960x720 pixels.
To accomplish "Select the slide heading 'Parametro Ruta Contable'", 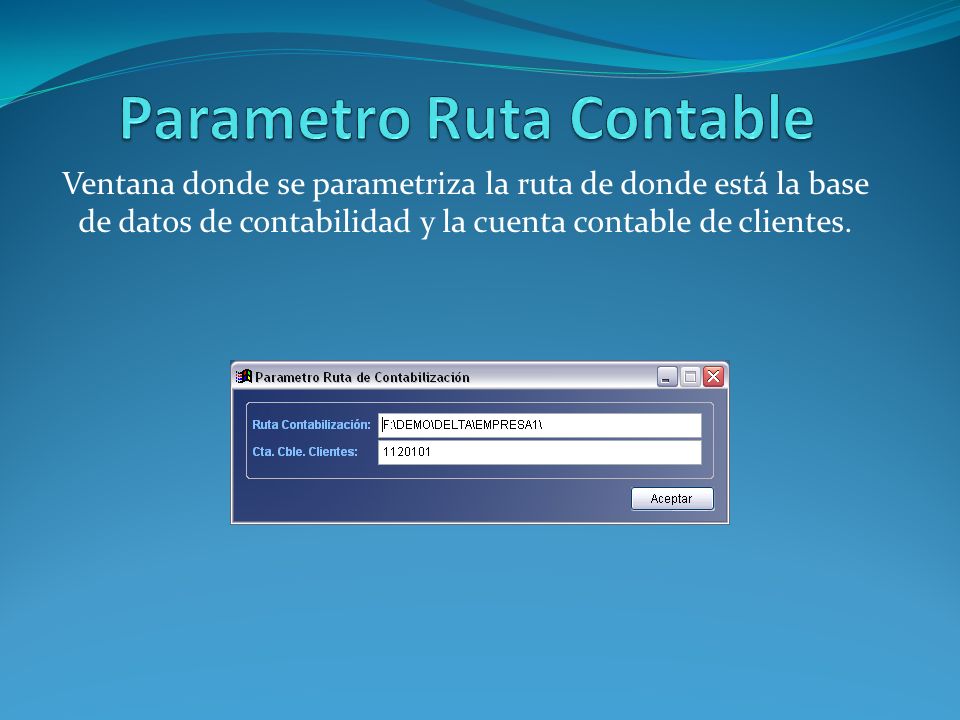I will (467, 118).
